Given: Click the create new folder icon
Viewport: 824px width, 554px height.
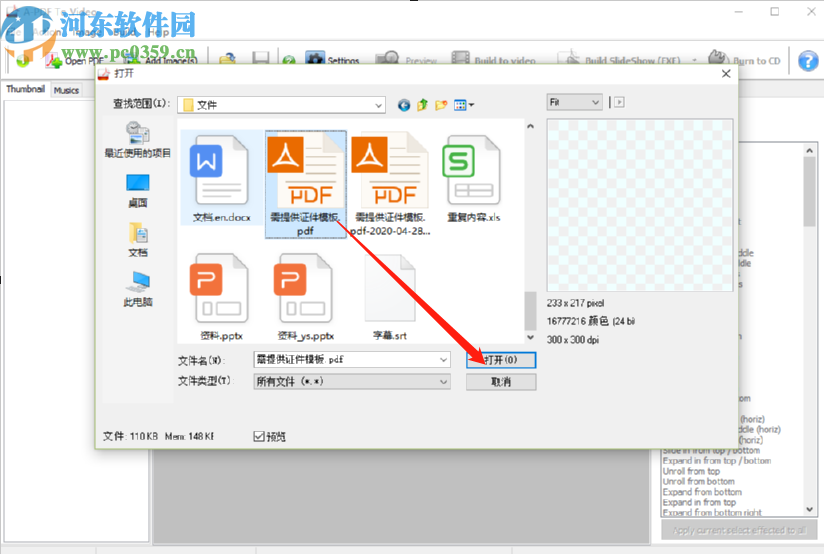Looking at the screenshot, I should tap(441, 105).
